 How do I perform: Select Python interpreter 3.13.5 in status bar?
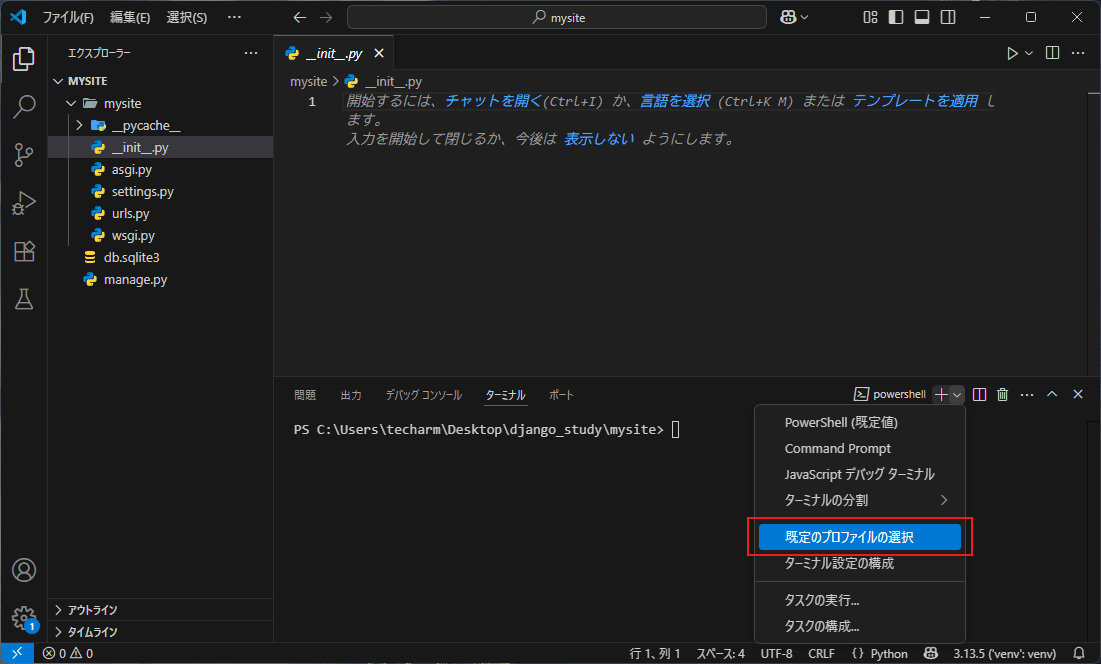coord(1004,653)
